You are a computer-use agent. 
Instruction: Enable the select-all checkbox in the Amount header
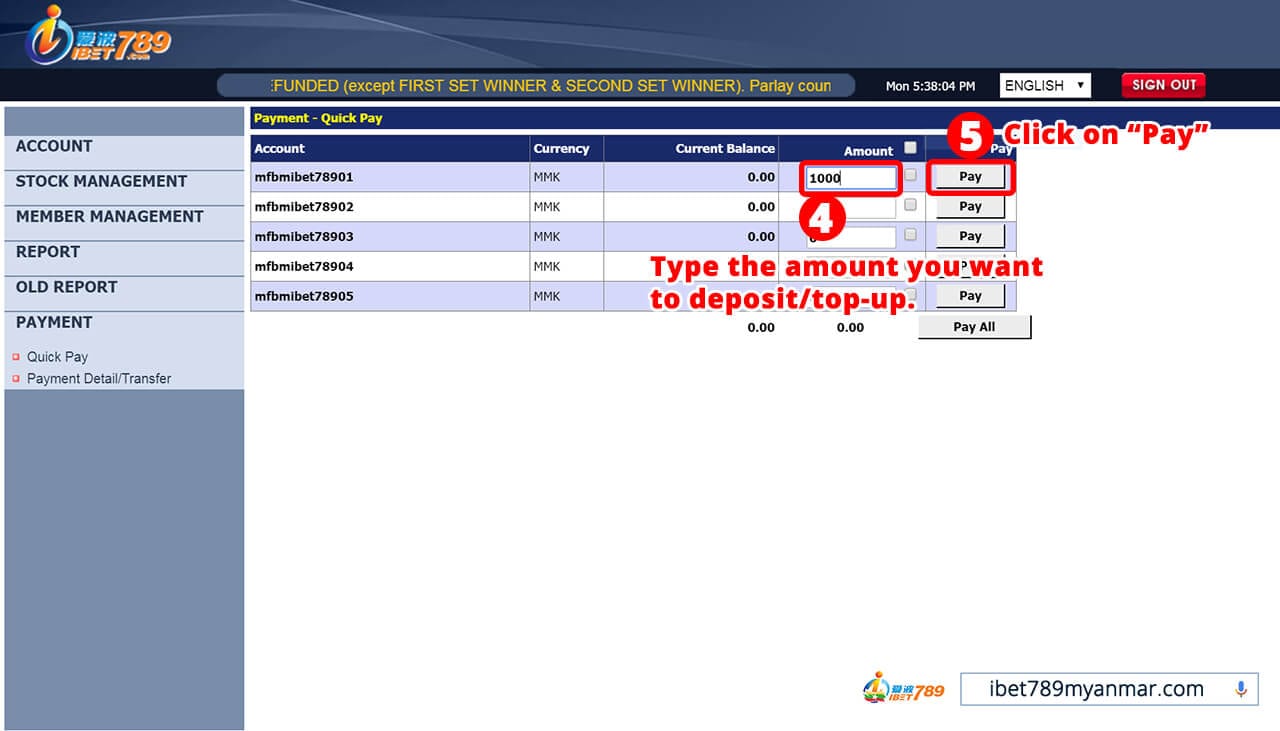tap(911, 146)
